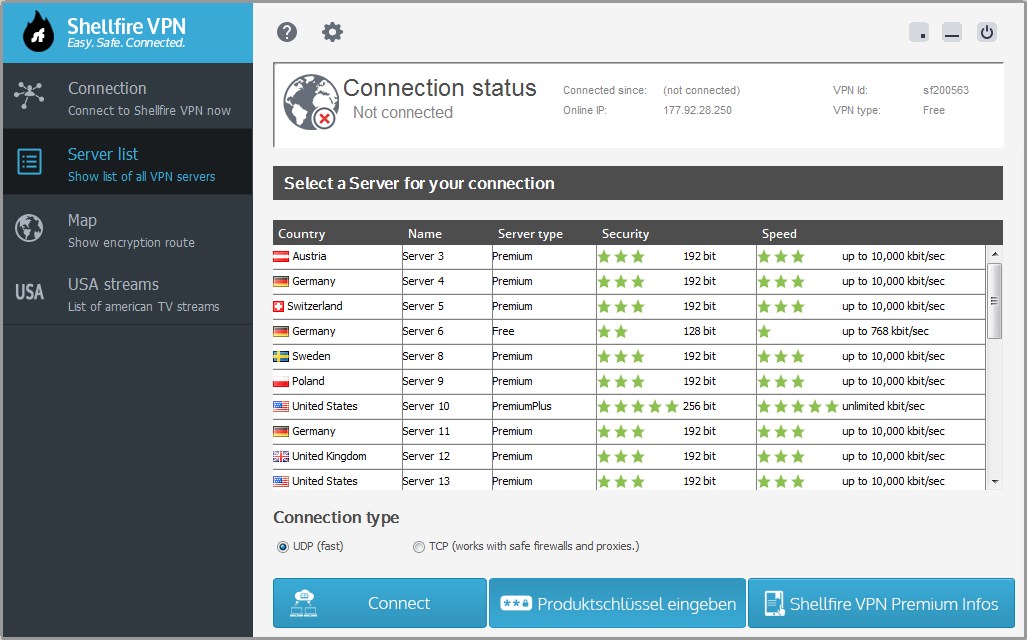
Task: Select the Sweden Server 8 row
Action: point(629,356)
